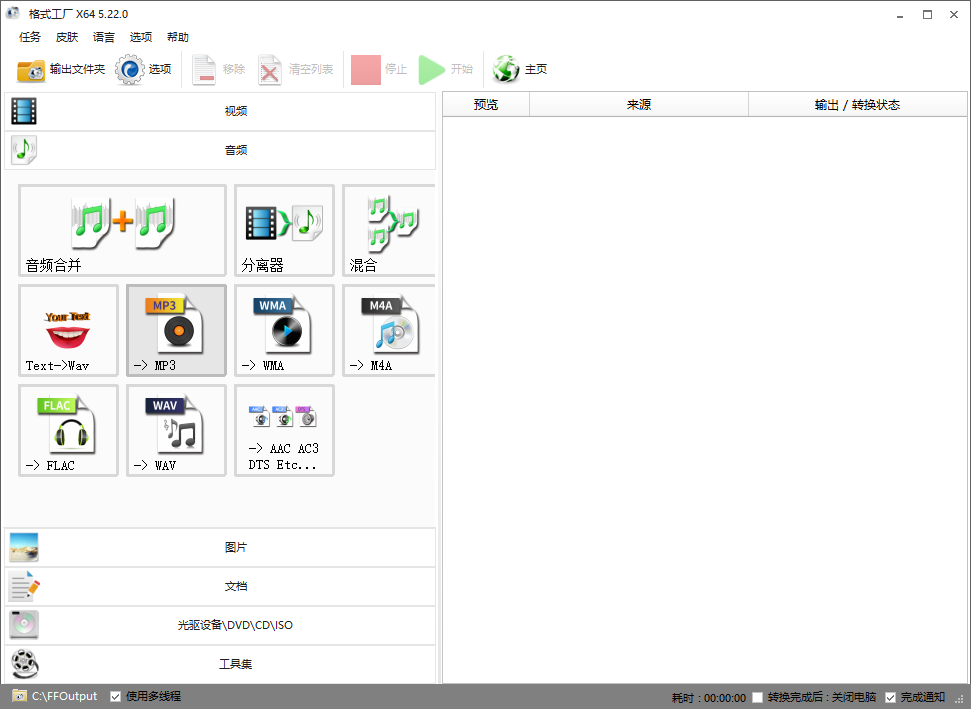This screenshot has height=709, width=971.
Task: Open the 音频合并 audio merge tool
Action: [x=122, y=230]
